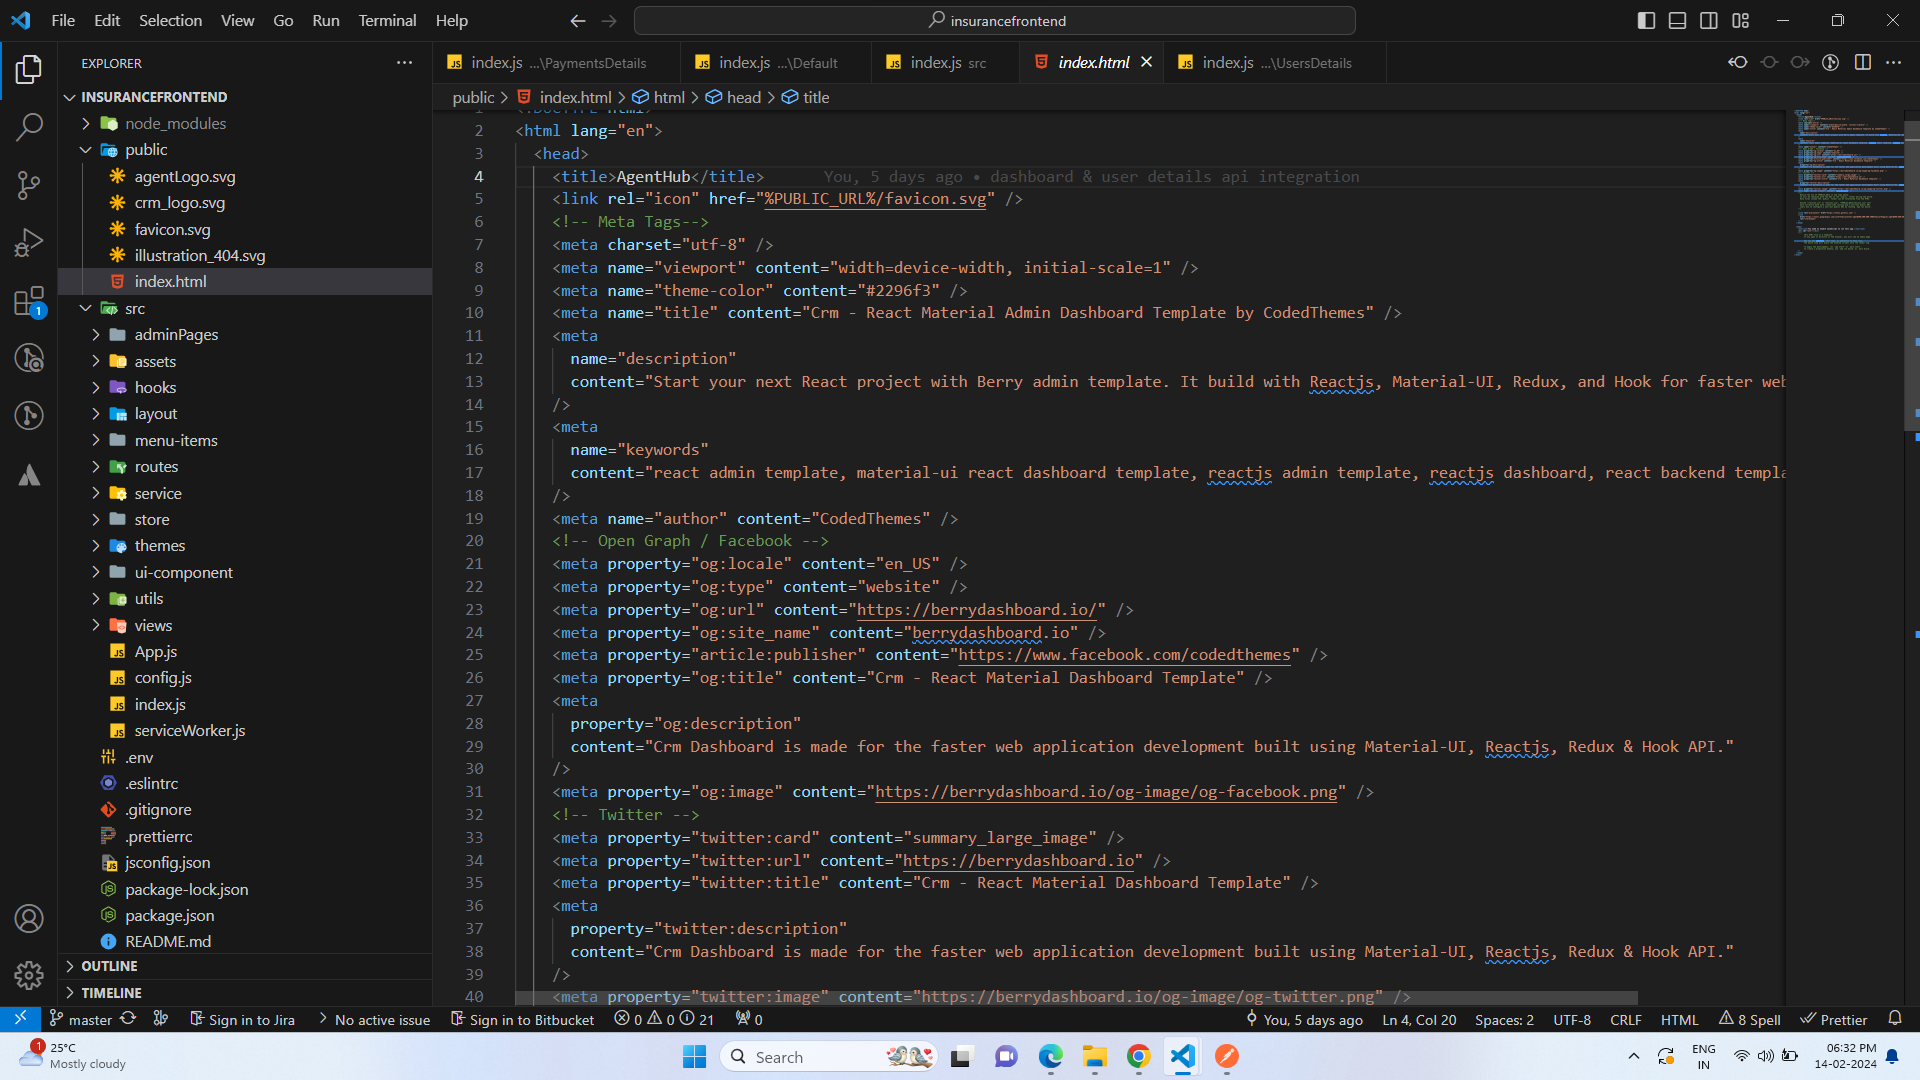This screenshot has width=1920, height=1080.
Task: Open the Run and Debug view
Action: click(x=29, y=242)
